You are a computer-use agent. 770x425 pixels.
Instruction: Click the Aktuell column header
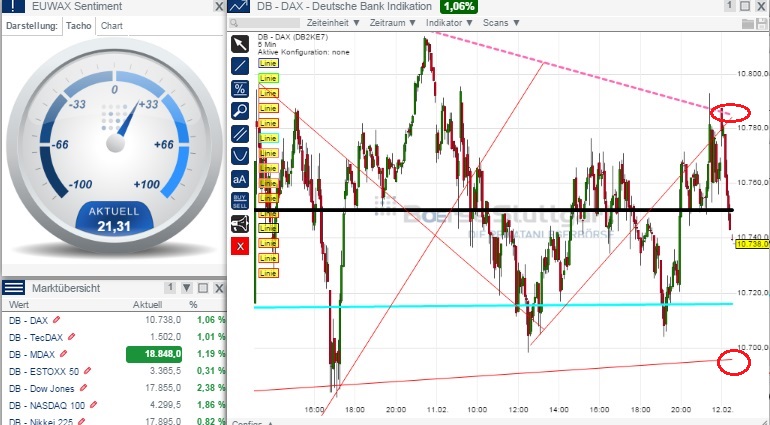point(147,305)
